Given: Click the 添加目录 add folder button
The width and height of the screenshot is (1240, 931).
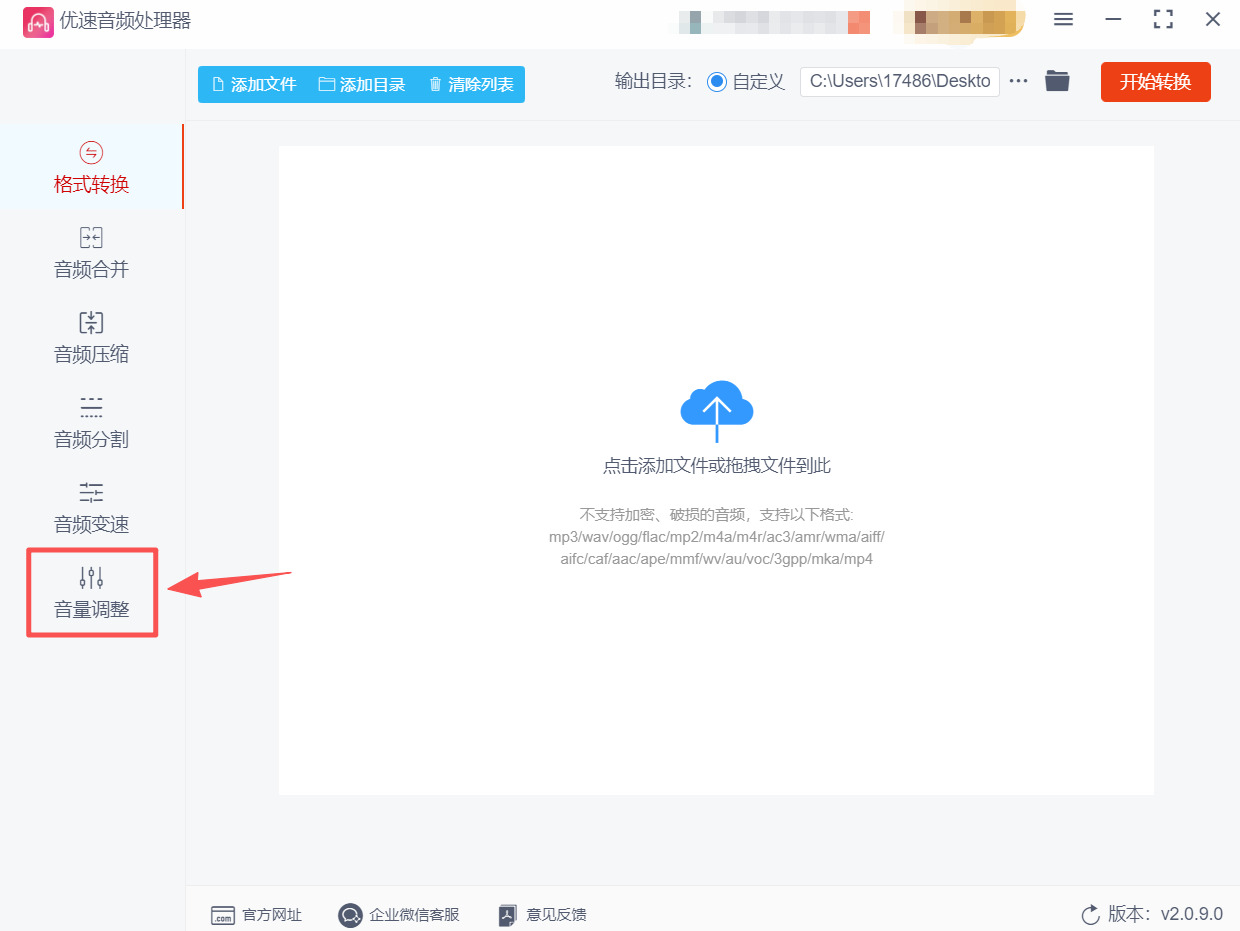Looking at the screenshot, I should pyautogui.click(x=362, y=85).
